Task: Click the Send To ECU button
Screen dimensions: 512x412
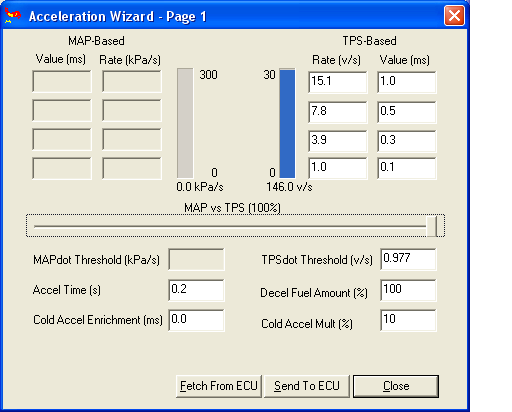Action: click(307, 386)
